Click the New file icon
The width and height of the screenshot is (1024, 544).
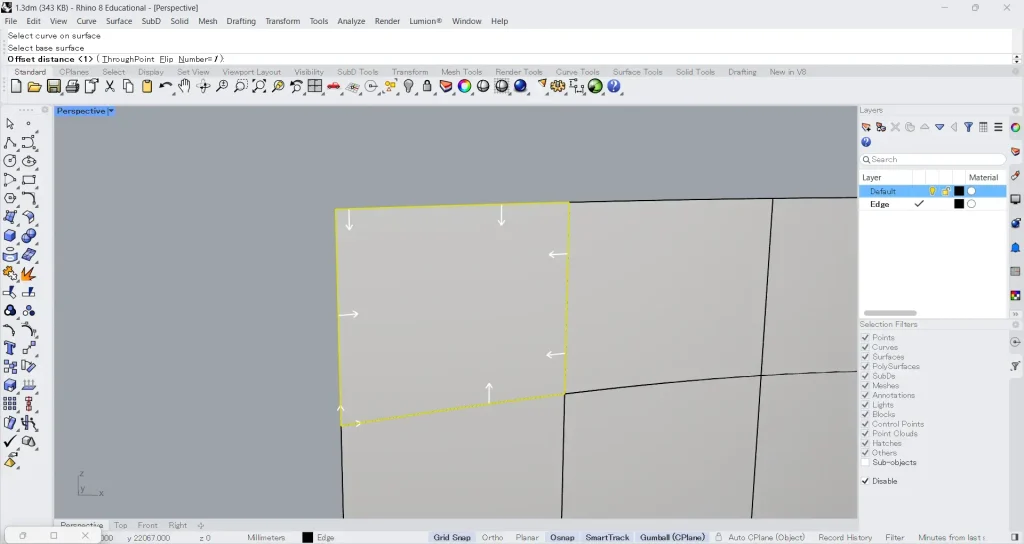(16, 86)
